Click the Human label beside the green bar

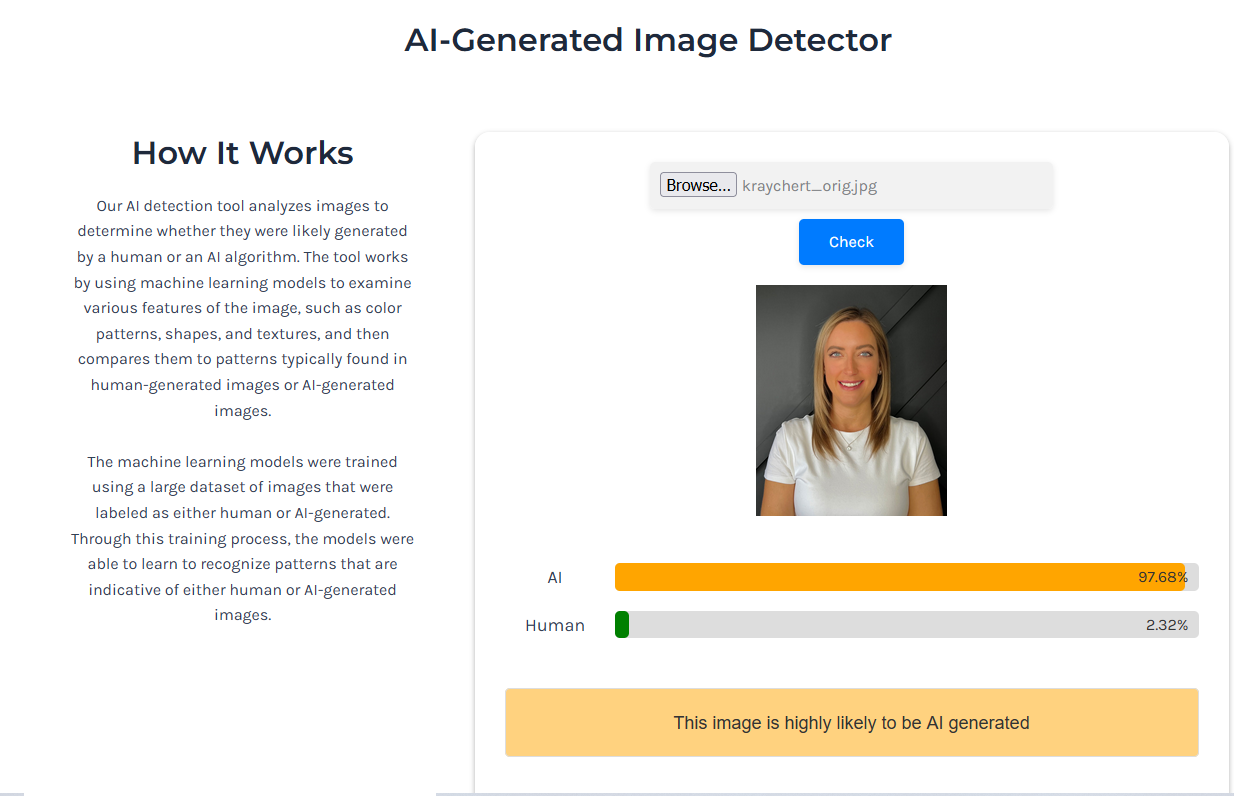point(555,626)
